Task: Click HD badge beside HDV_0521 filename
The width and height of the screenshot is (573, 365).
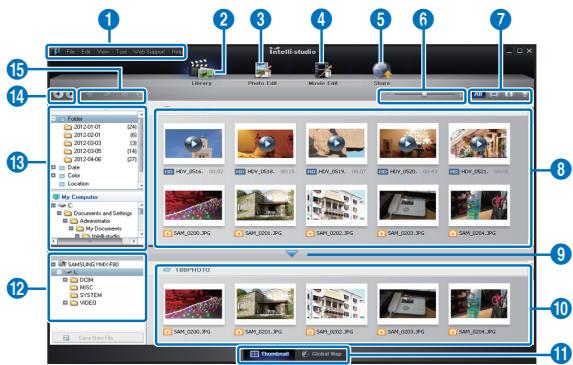Action: point(454,171)
